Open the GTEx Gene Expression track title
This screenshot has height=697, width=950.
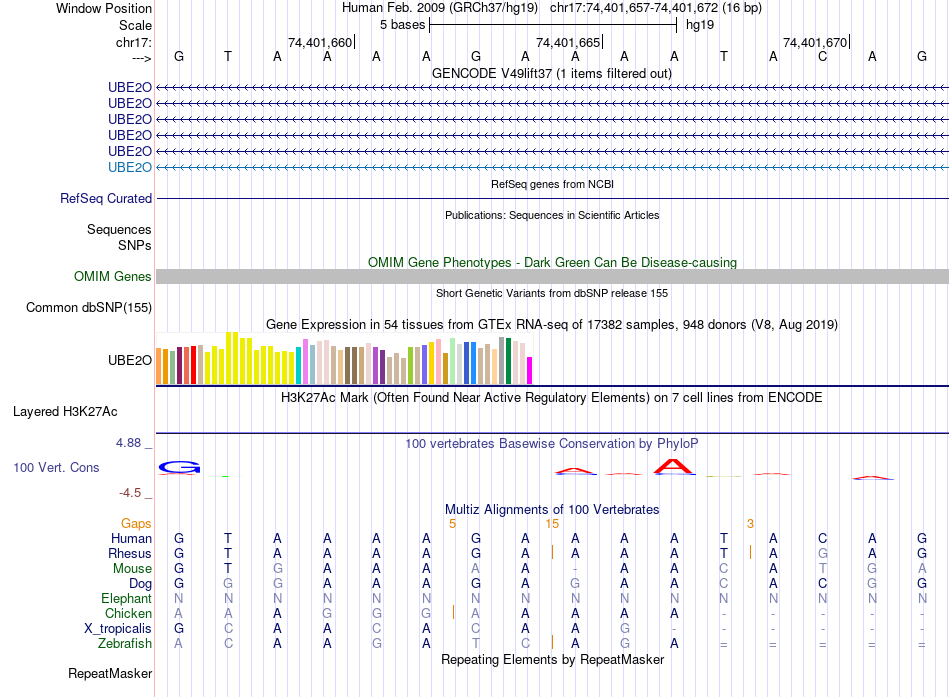[552, 324]
